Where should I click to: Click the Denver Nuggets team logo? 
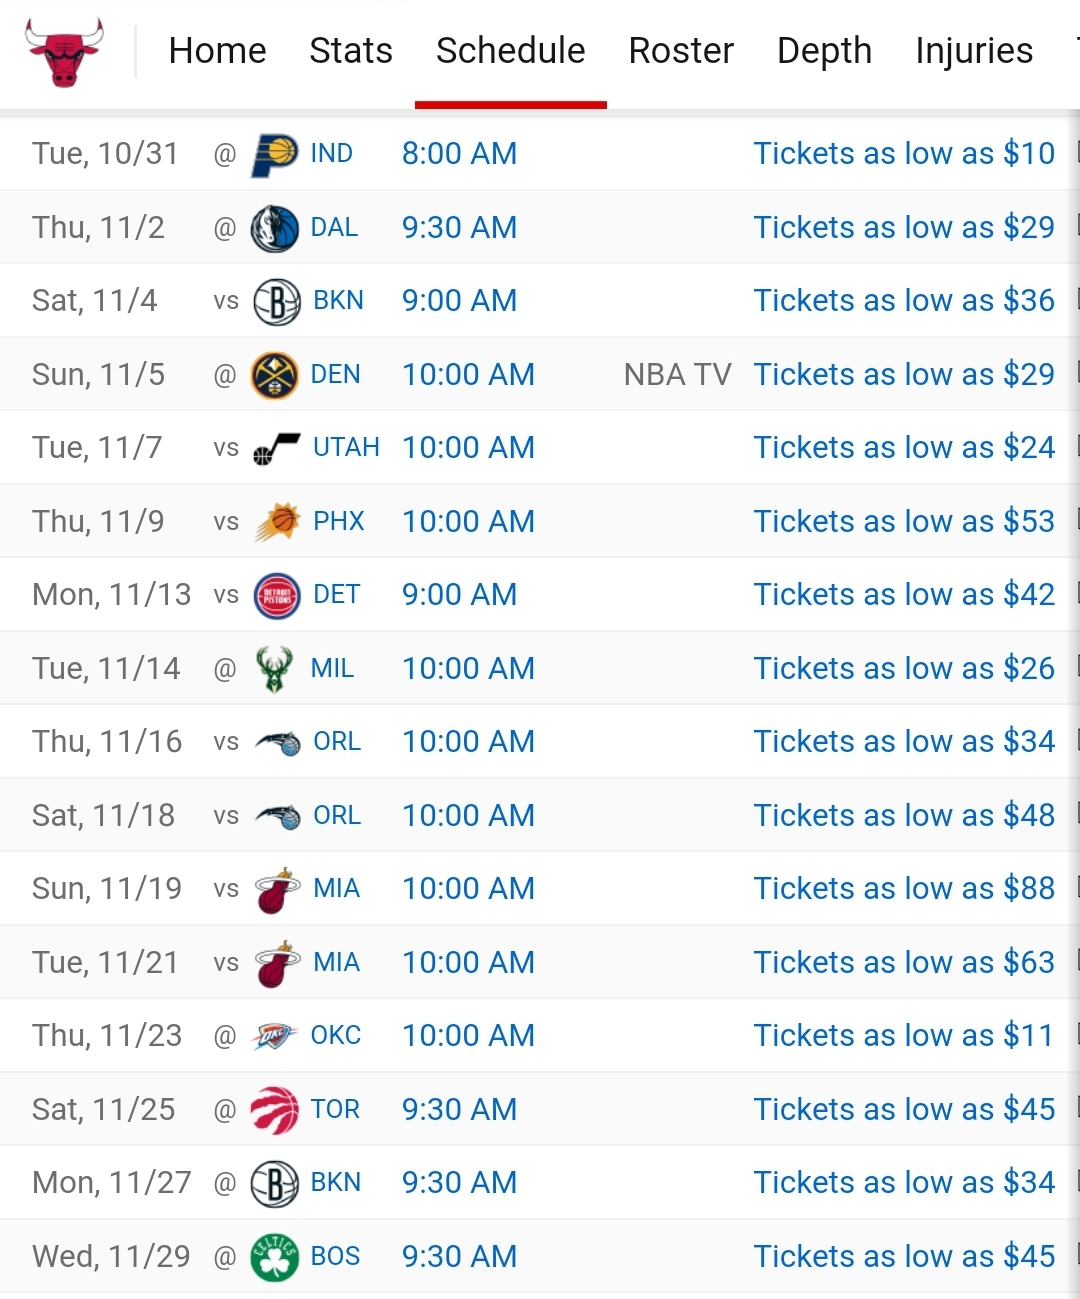[x=274, y=375]
